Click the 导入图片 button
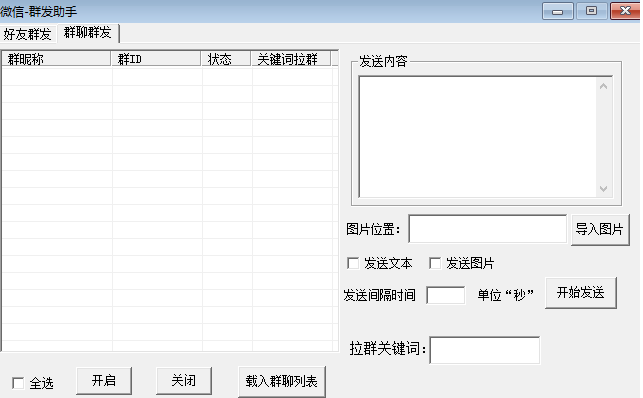This screenshot has height=398, width=643. tap(600, 230)
